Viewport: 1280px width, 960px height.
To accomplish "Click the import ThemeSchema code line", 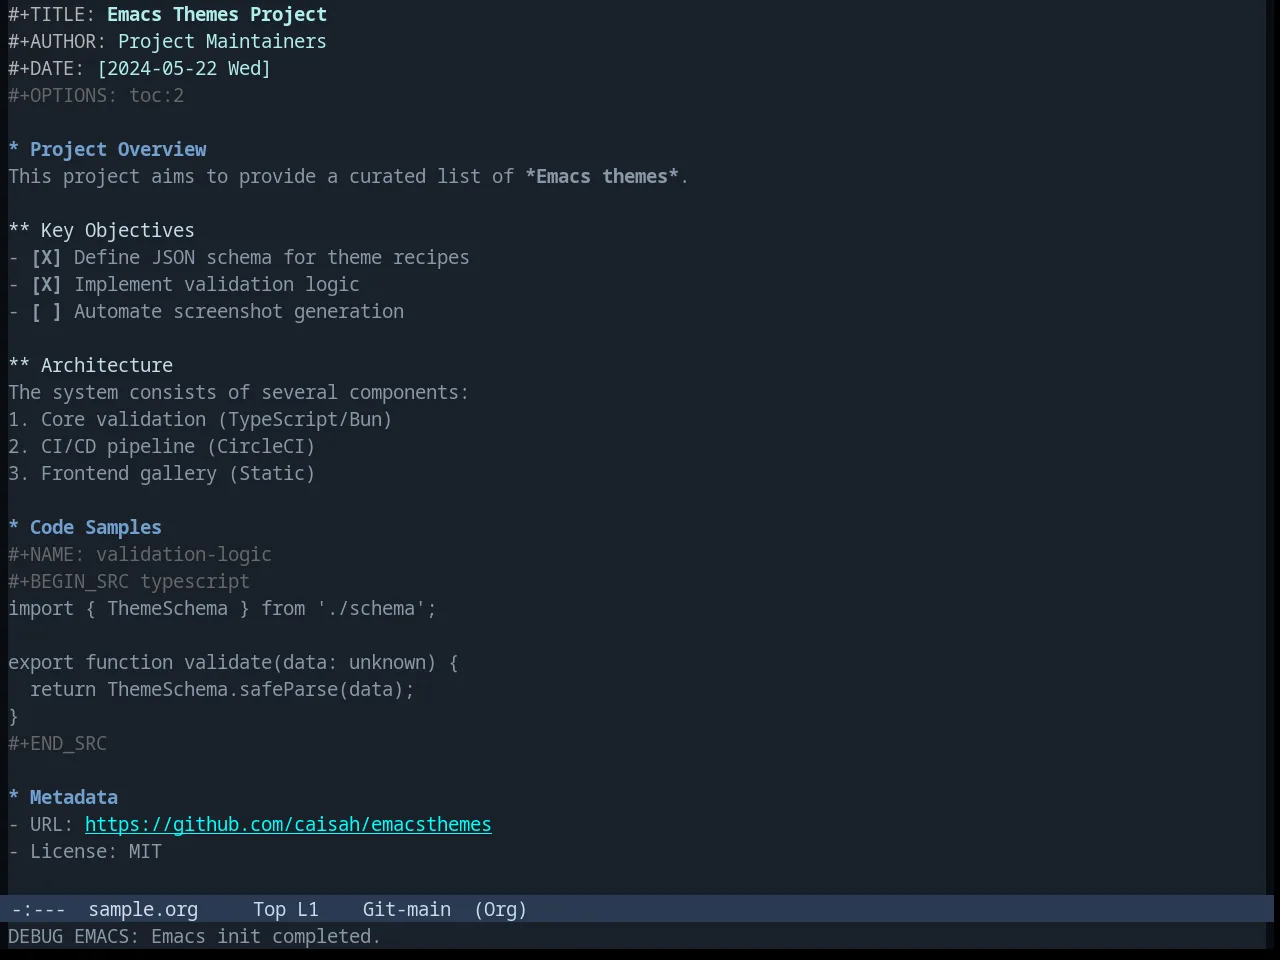I will (222, 609).
